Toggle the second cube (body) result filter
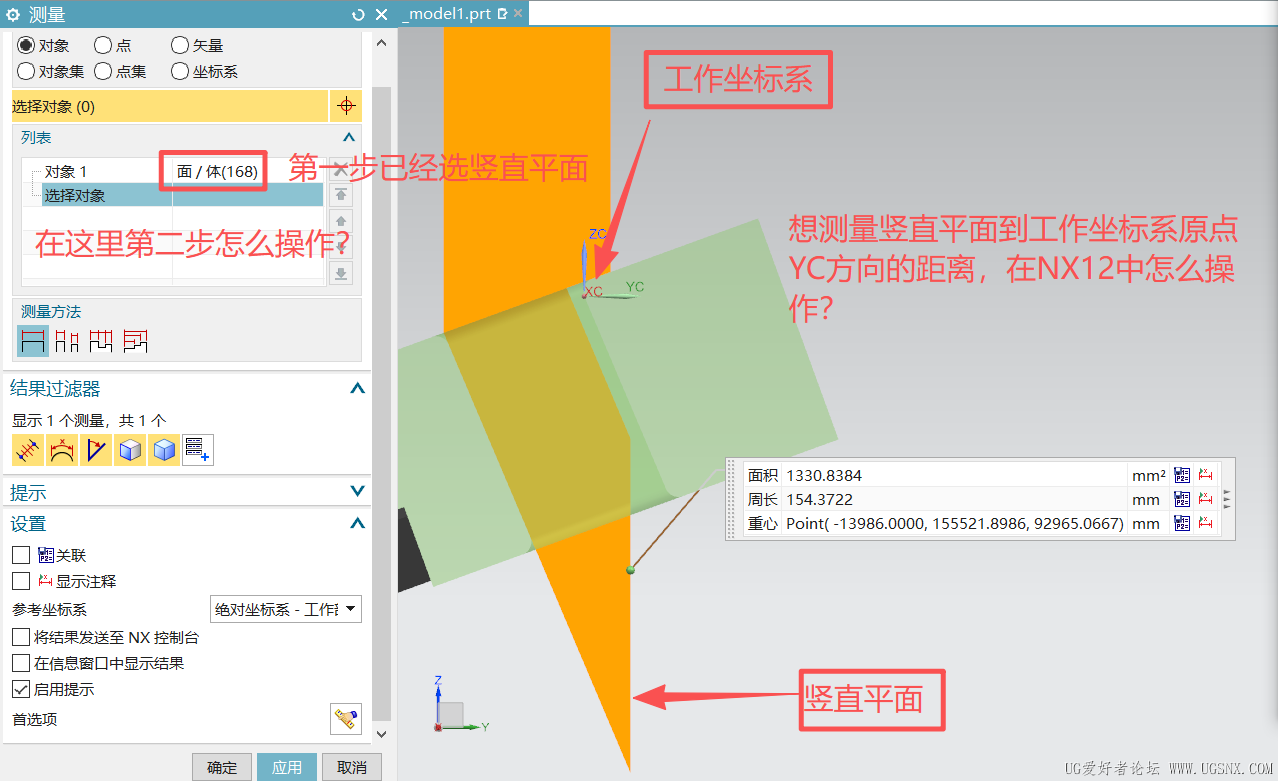 [164, 450]
